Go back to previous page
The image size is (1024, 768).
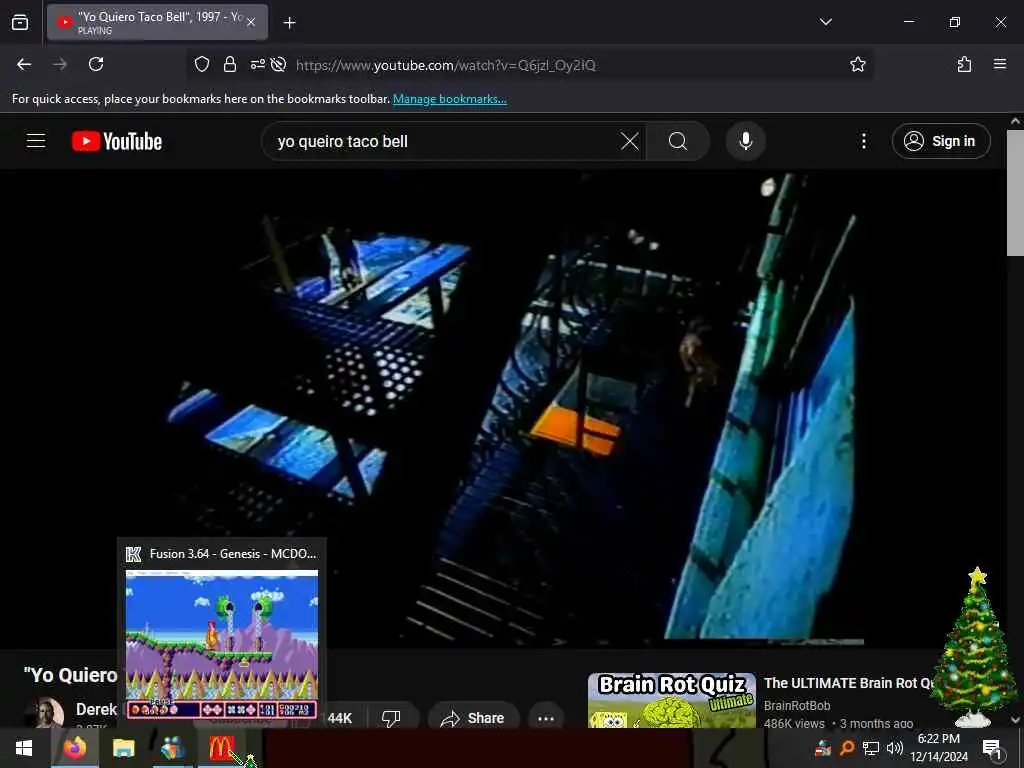[24, 64]
